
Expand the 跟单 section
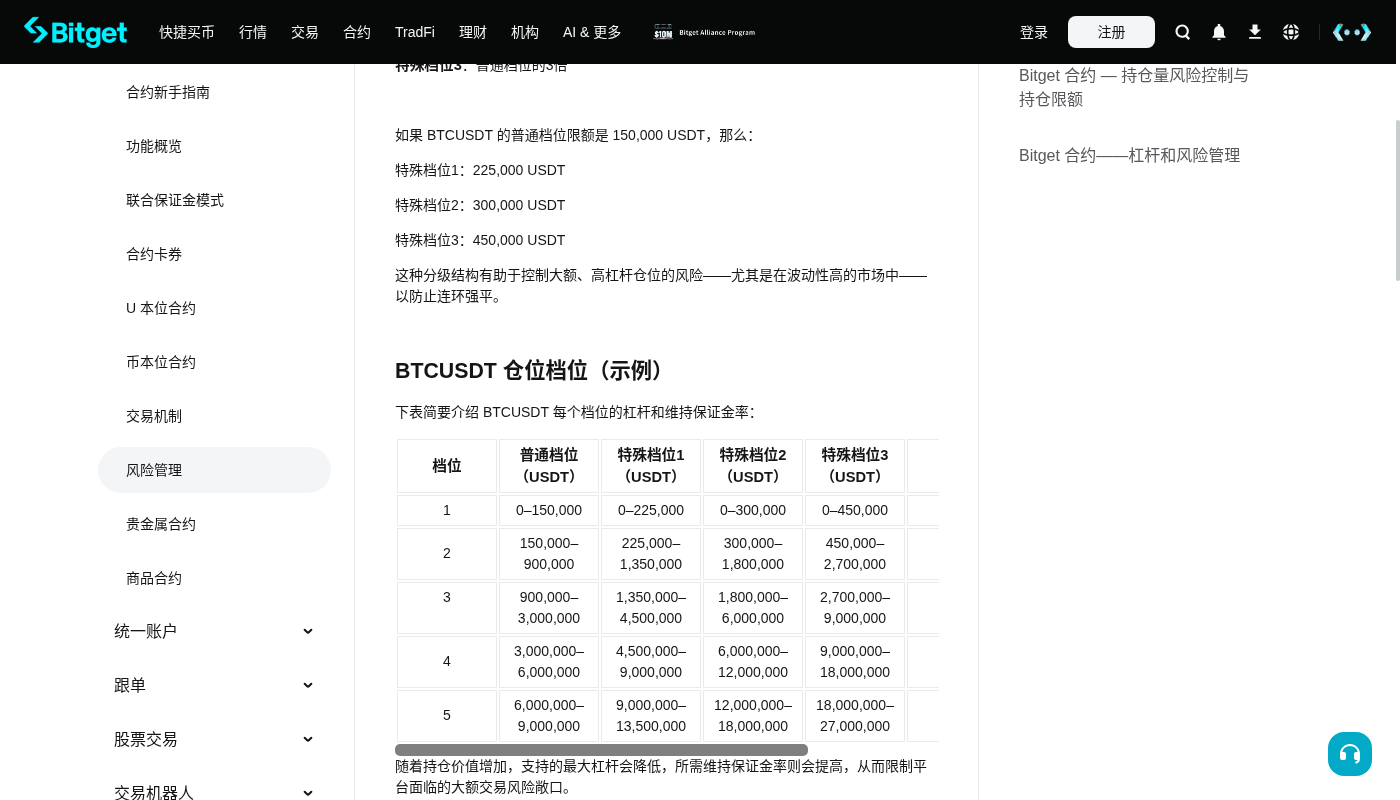pyautogui.click(x=214, y=685)
